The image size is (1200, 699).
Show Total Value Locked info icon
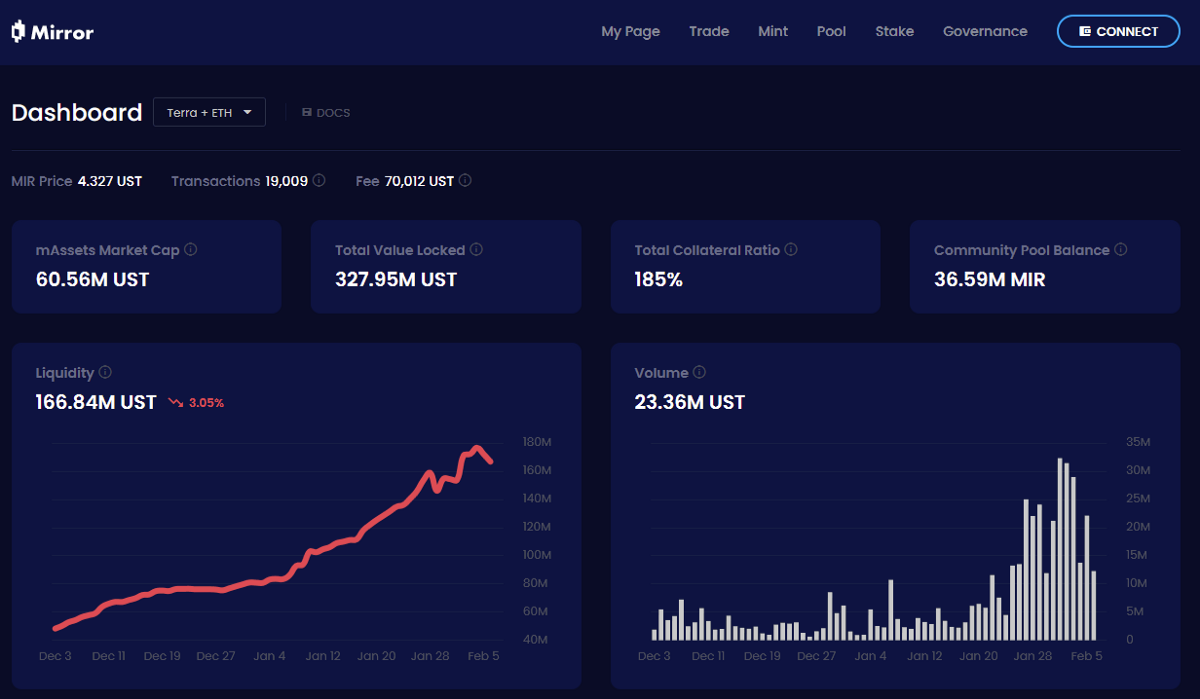pyautogui.click(x=476, y=249)
